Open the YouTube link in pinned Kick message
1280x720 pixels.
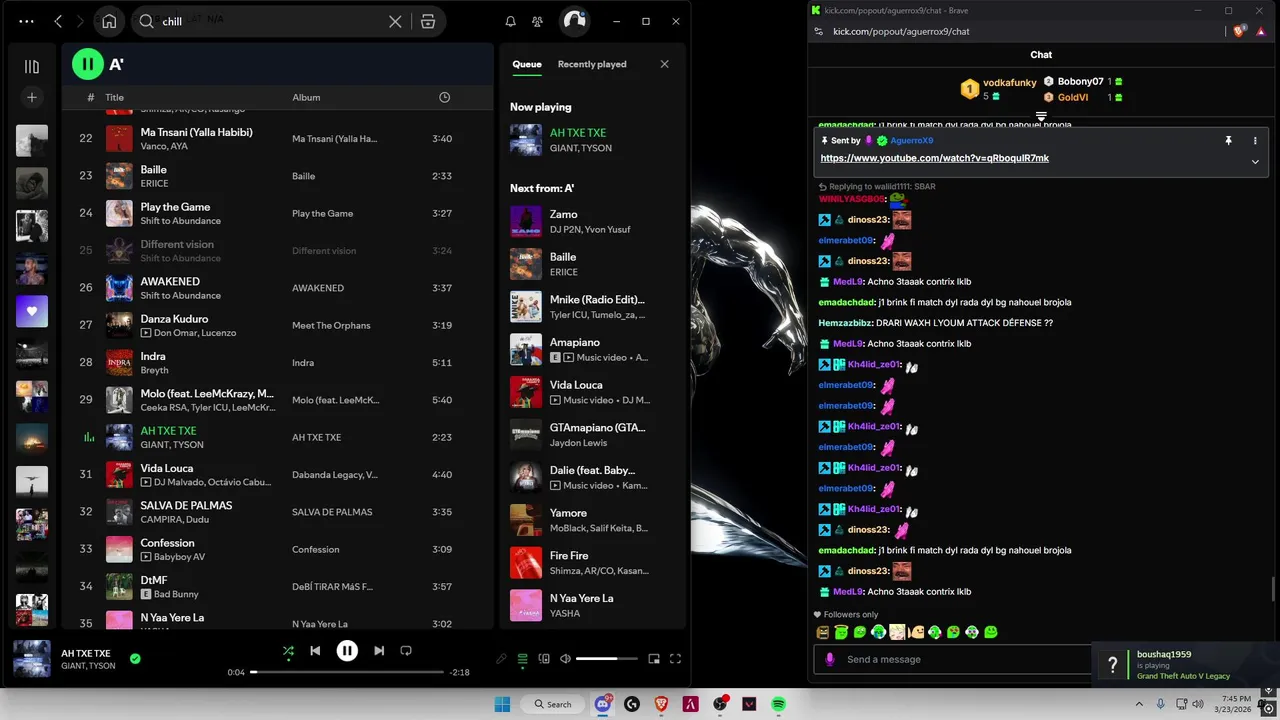pos(935,158)
